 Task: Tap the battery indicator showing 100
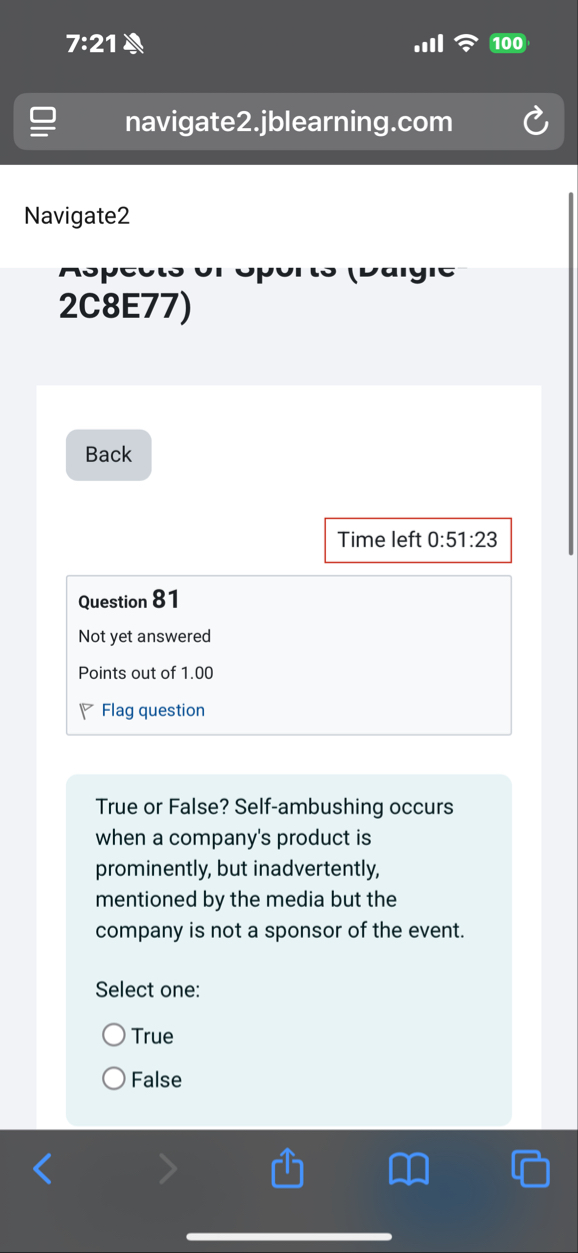click(x=507, y=43)
